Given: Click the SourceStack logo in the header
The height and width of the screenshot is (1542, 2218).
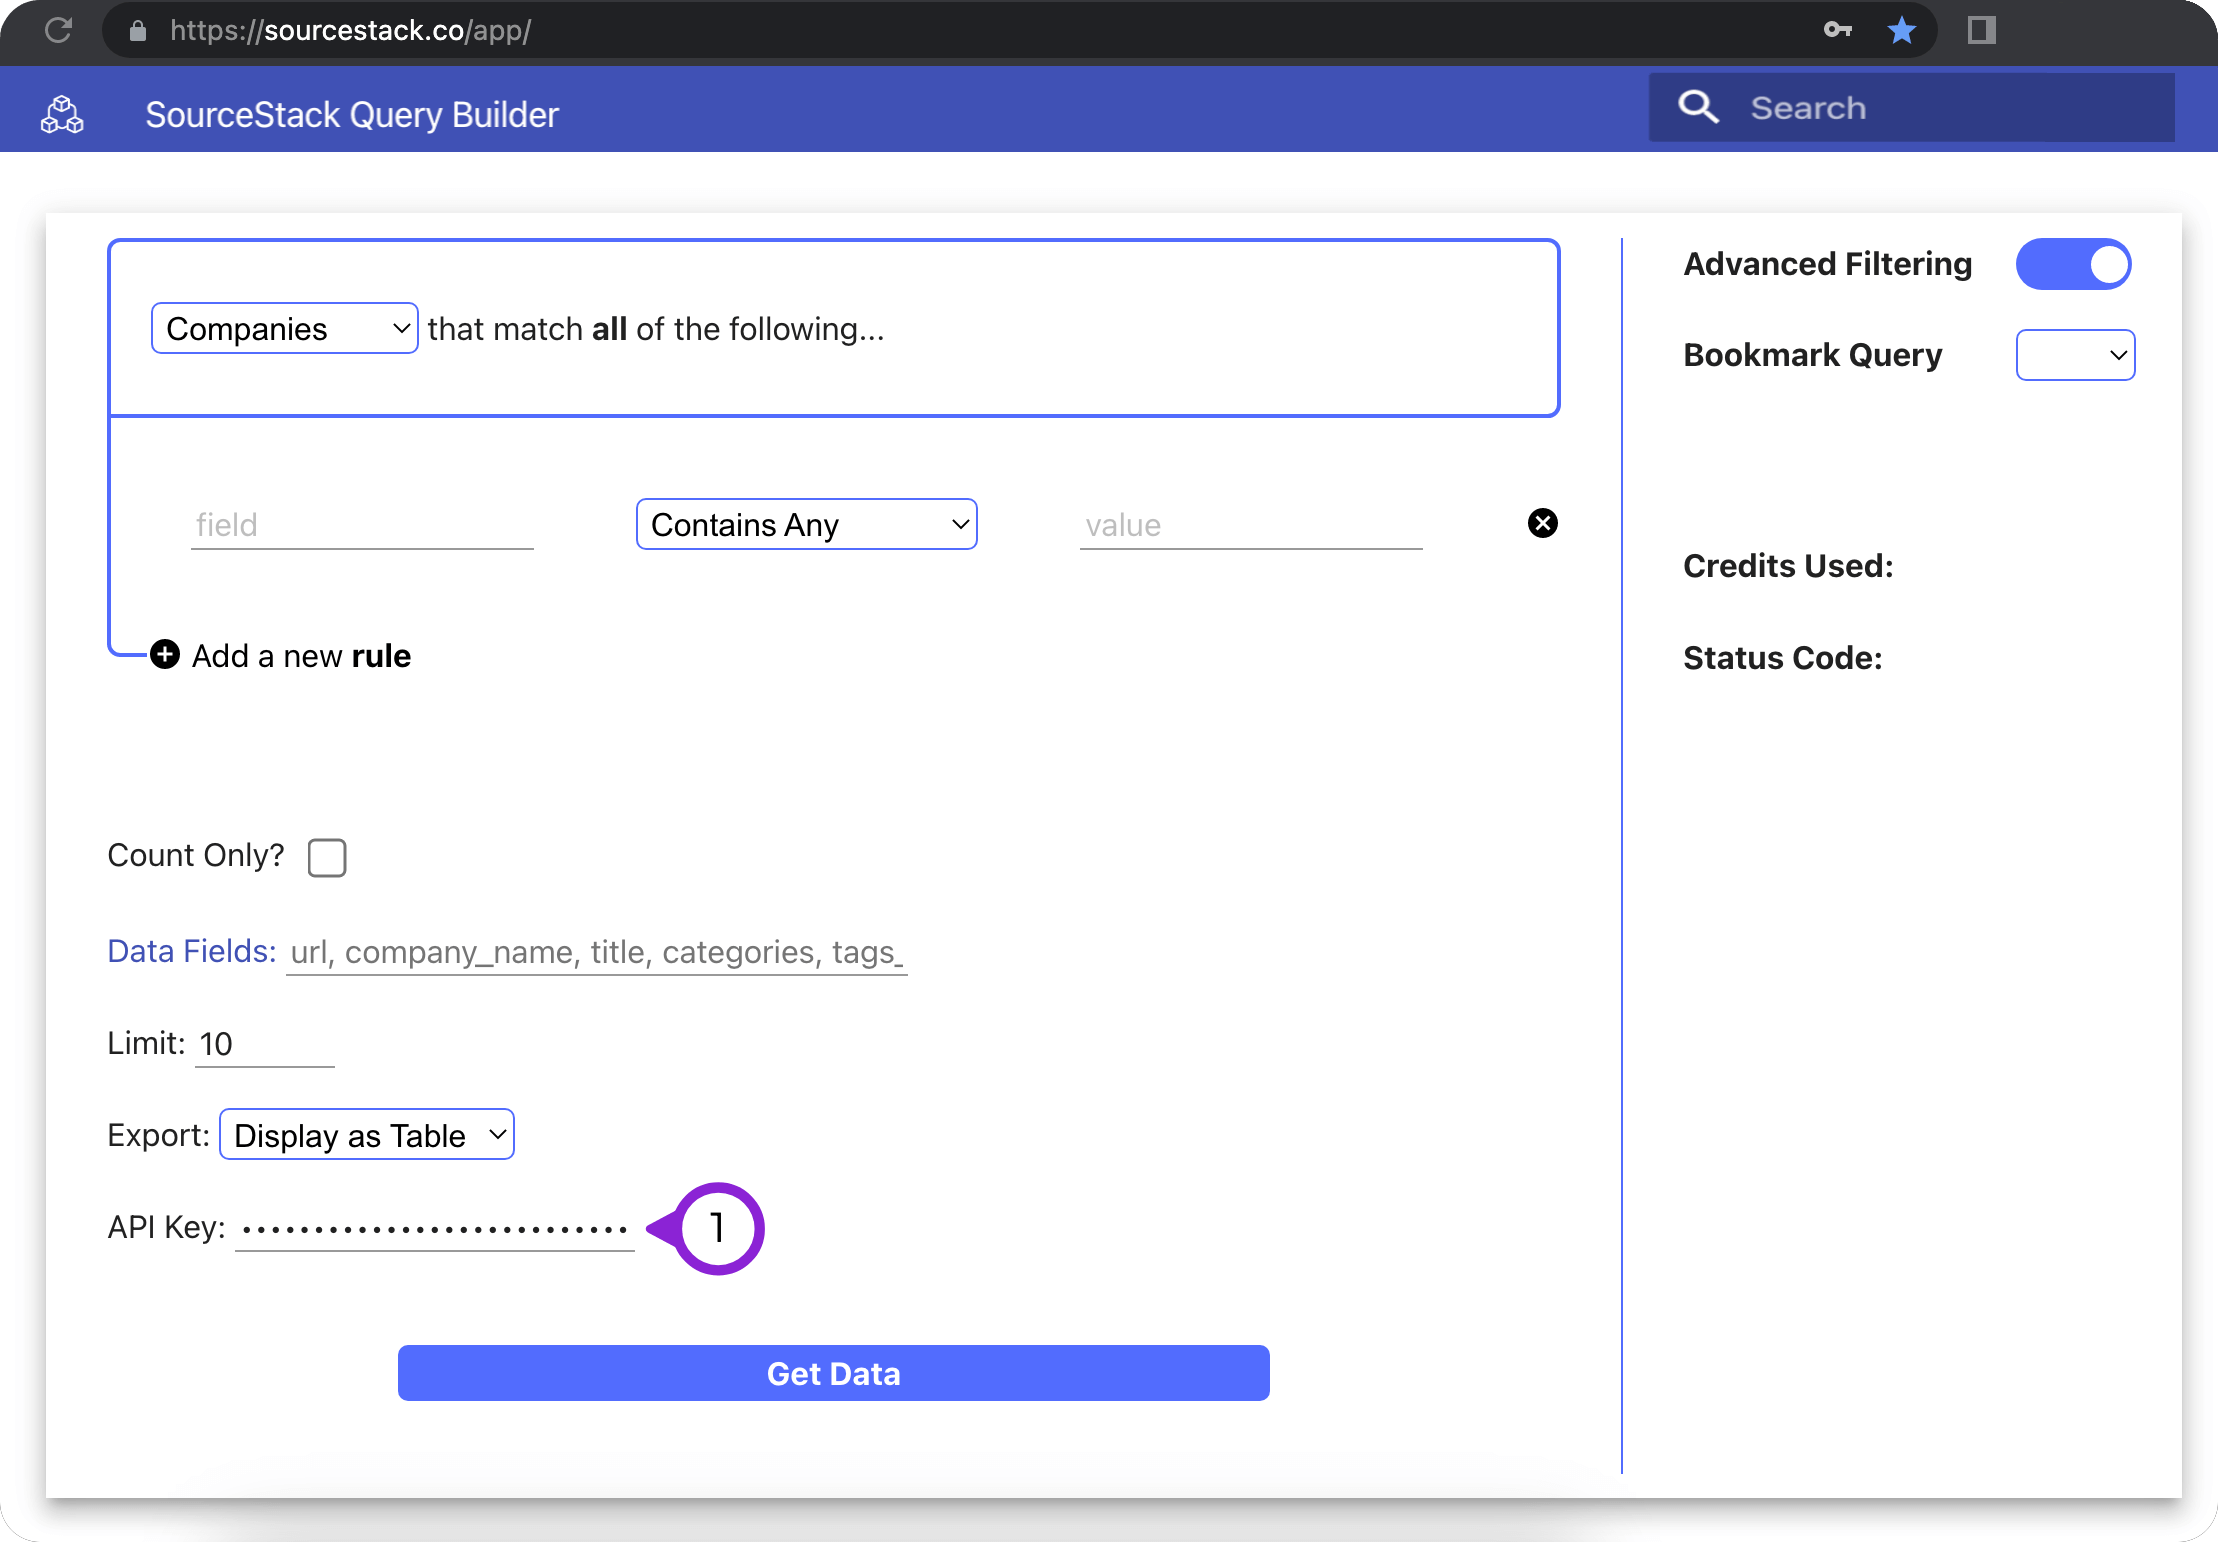Looking at the screenshot, I should pos(62,114).
